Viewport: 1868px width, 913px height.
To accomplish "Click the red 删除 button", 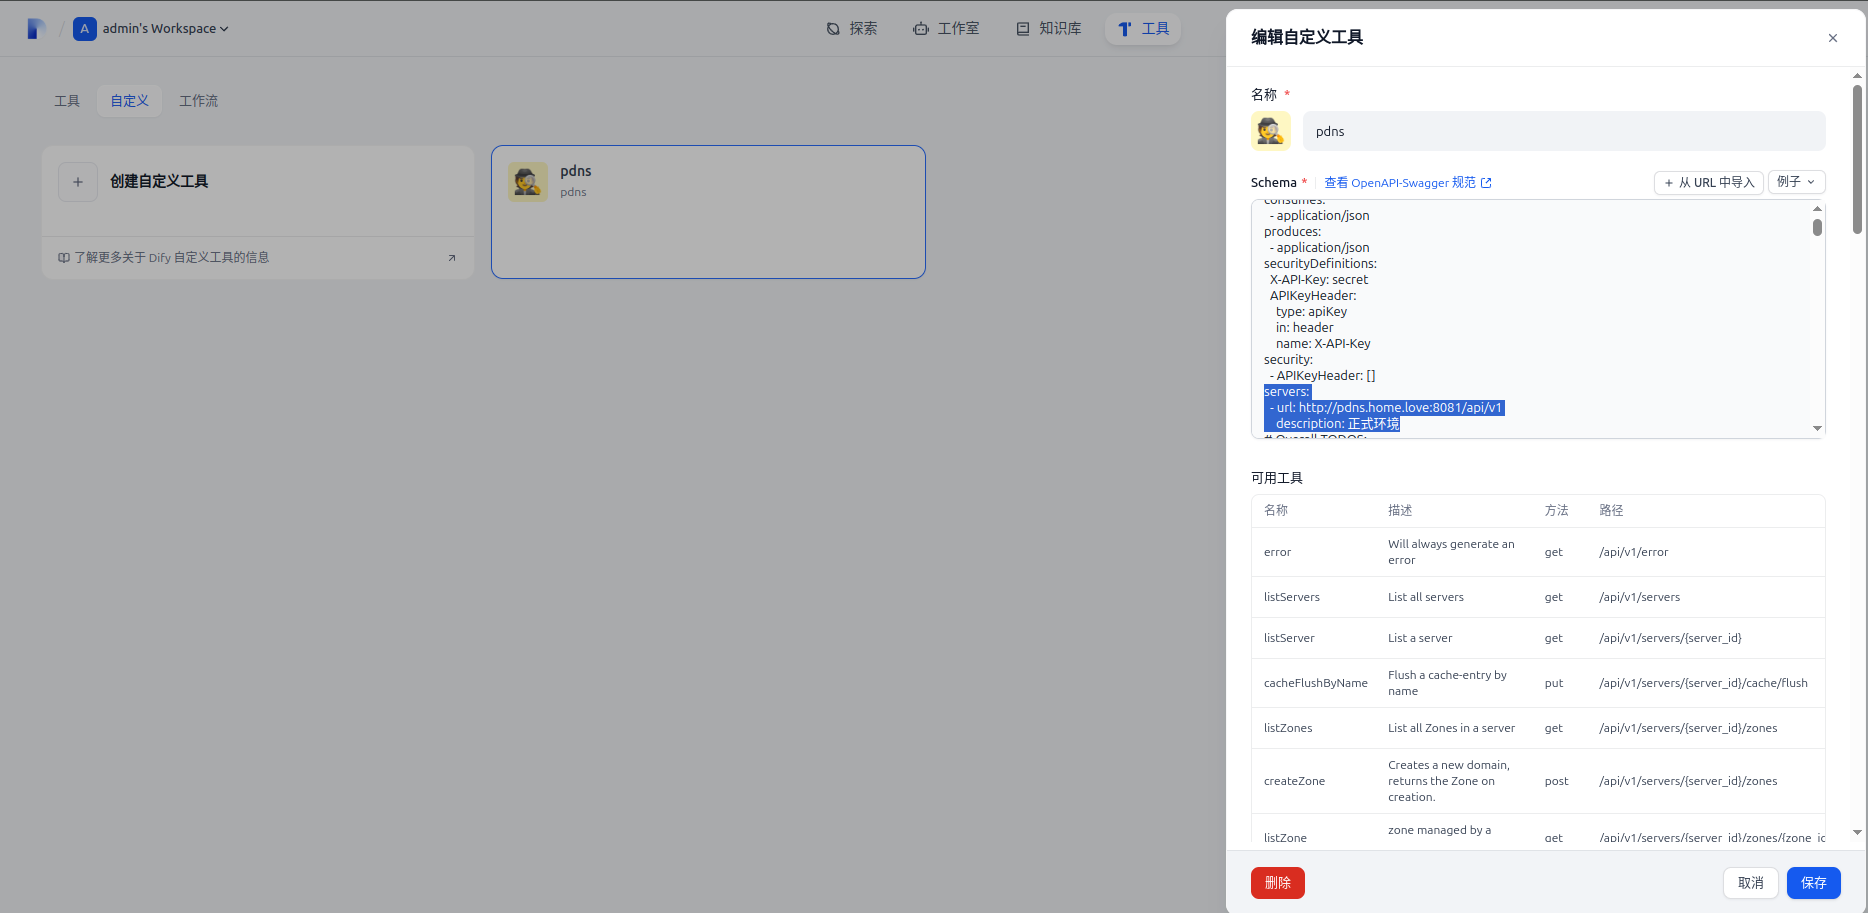I will (1278, 883).
